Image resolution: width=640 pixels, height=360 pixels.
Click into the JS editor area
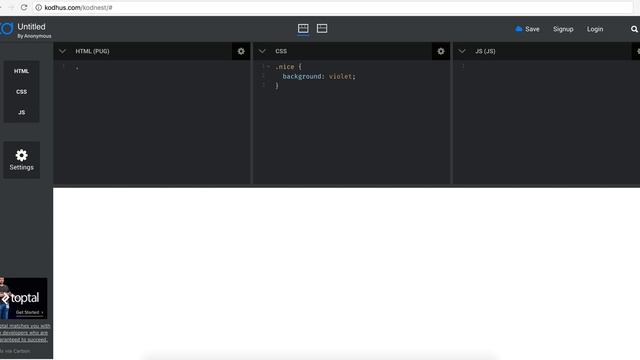click(x=547, y=122)
